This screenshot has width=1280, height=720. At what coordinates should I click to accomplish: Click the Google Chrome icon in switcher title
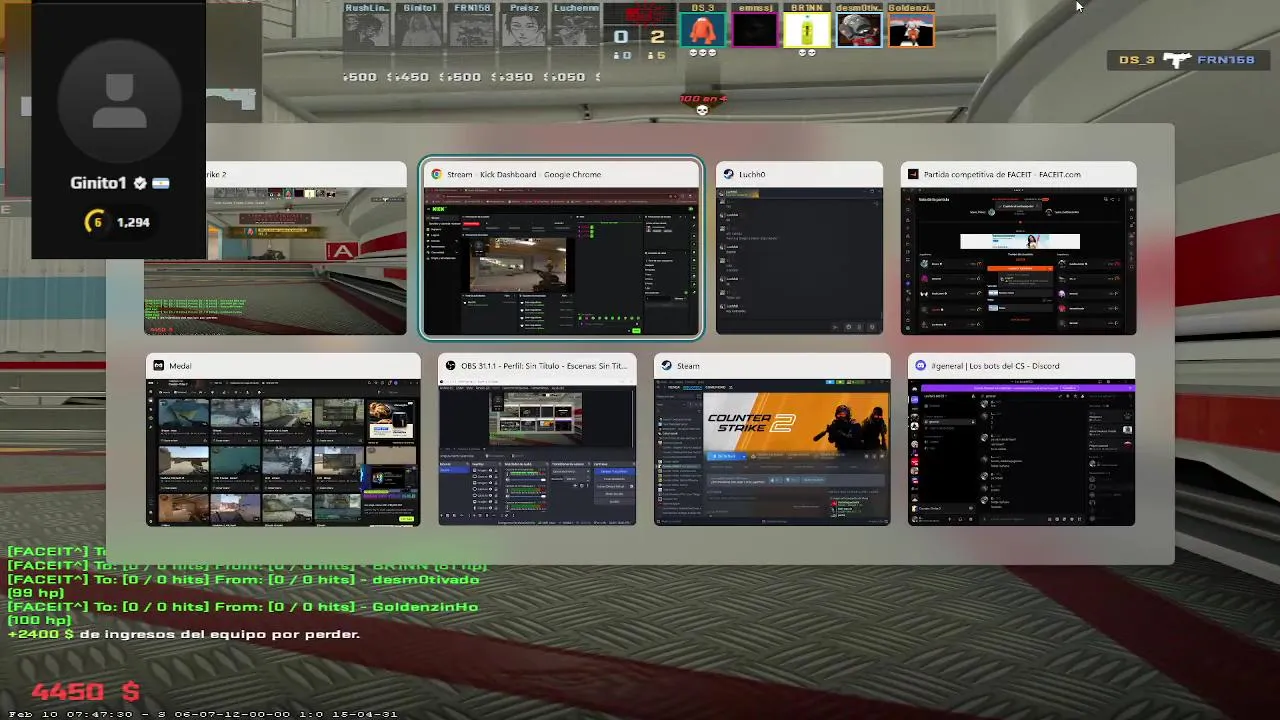pos(436,174)
